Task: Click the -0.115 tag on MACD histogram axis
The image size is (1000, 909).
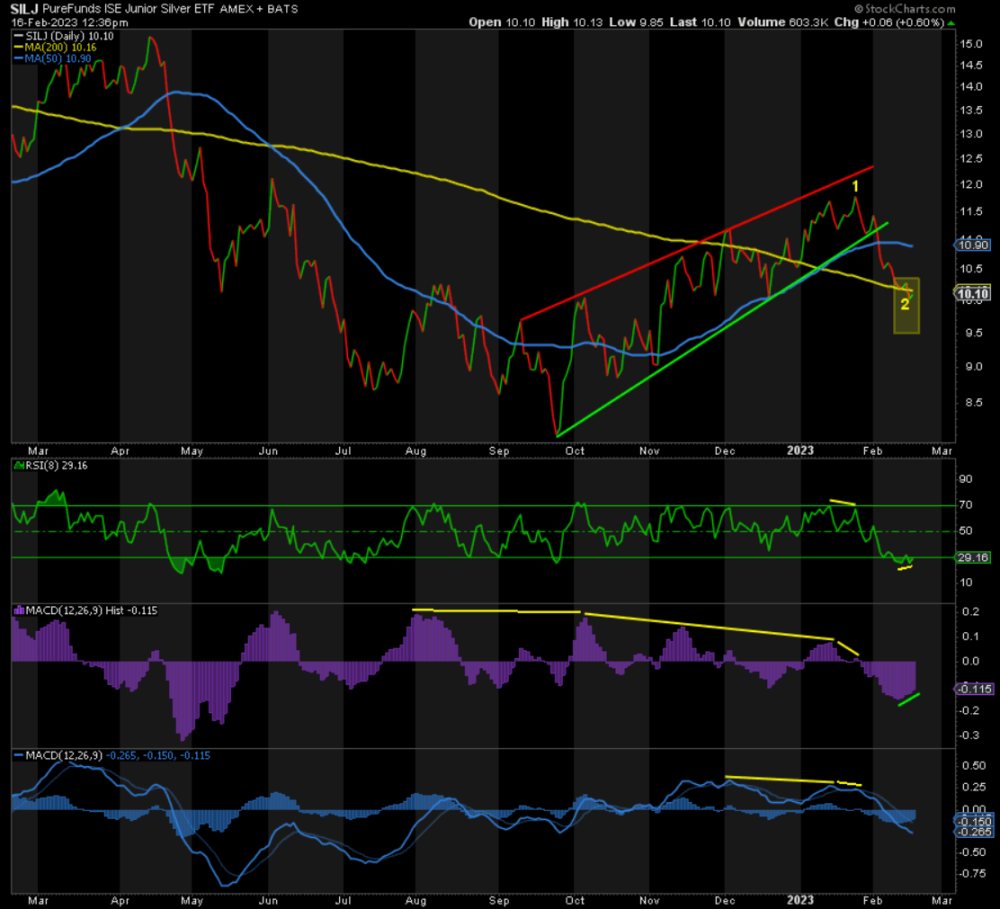Action: click(973, 689)
